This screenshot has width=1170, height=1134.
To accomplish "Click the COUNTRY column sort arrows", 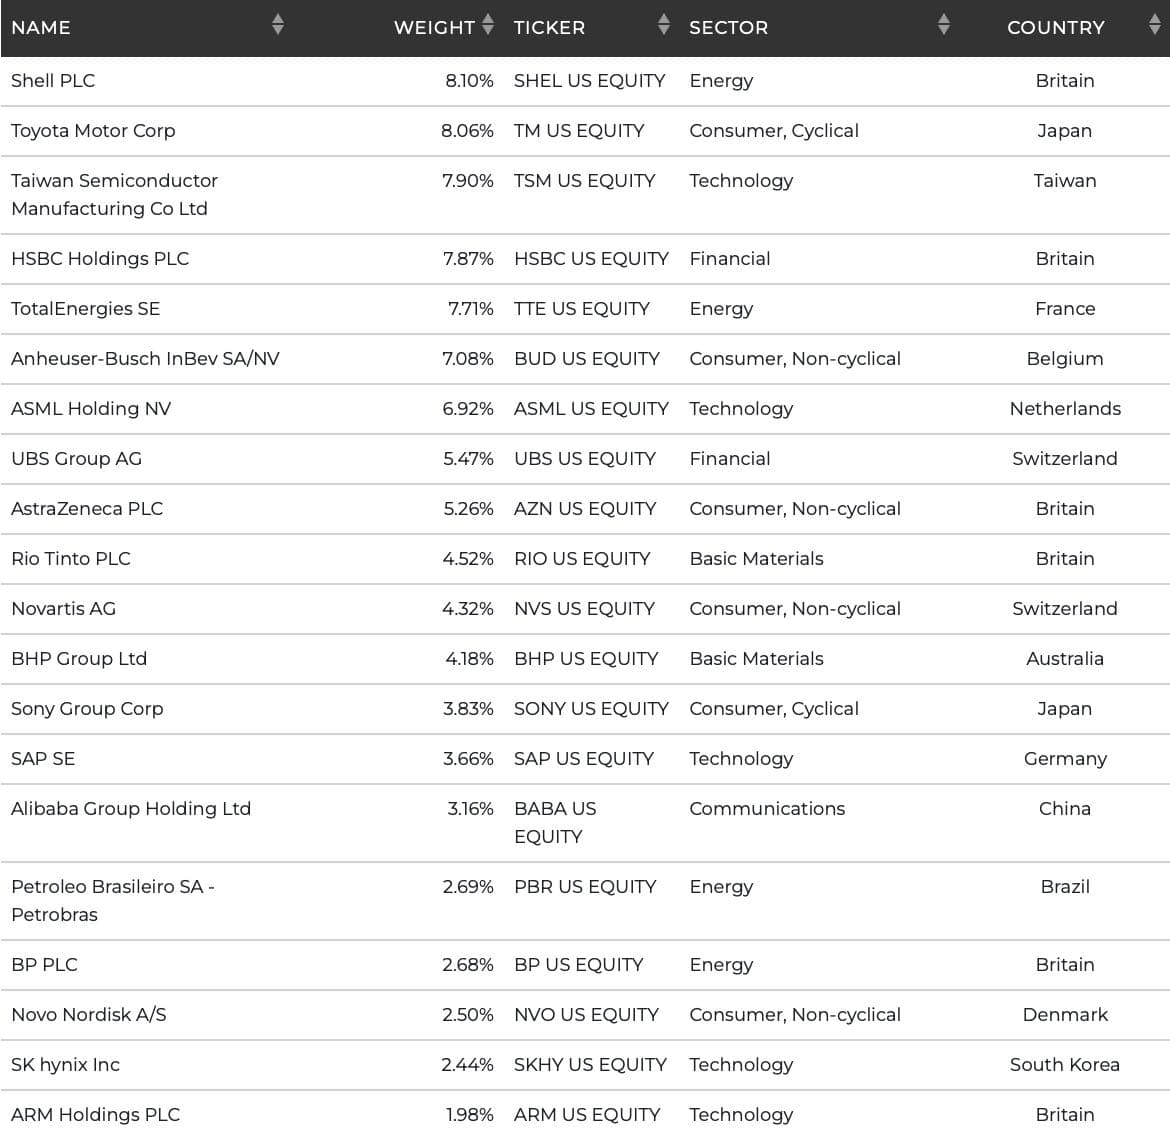I will [x=1154, y=25].
